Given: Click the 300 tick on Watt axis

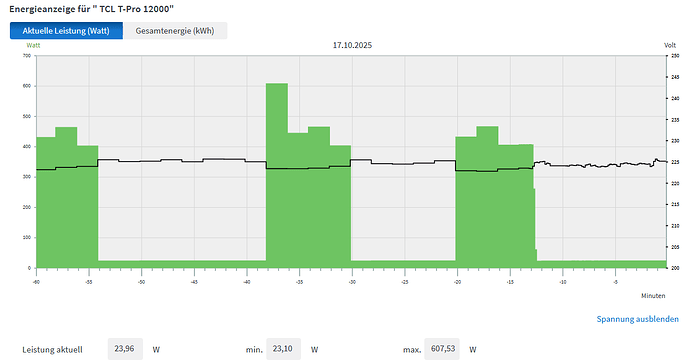Looking at the screenshot, I should pyautogui.click(x=27, y=177).
